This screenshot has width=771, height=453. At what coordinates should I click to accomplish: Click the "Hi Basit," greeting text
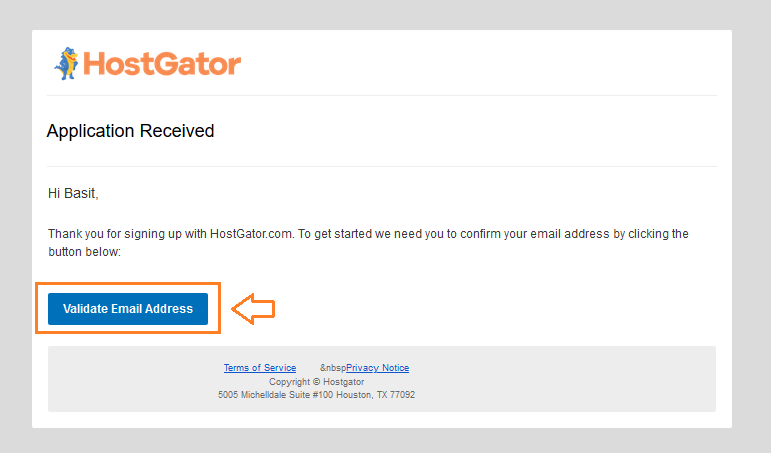coord(73,193)
